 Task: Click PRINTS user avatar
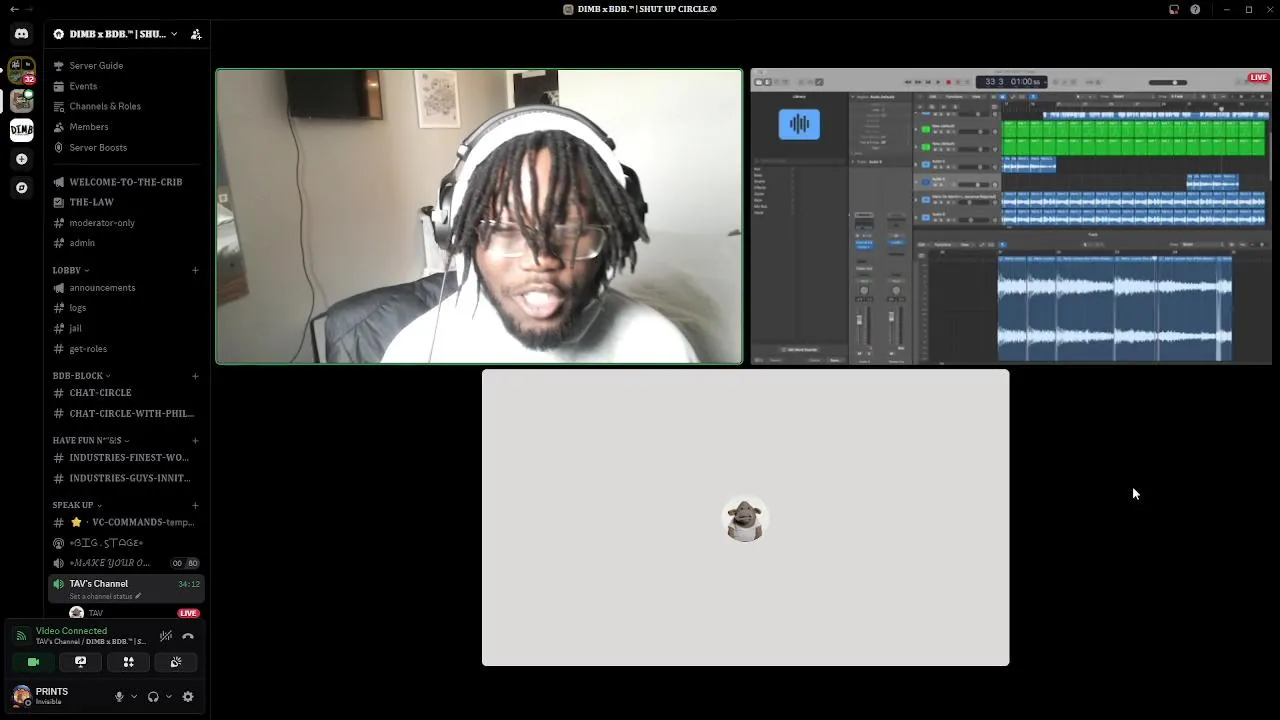(x=21, y=696)
